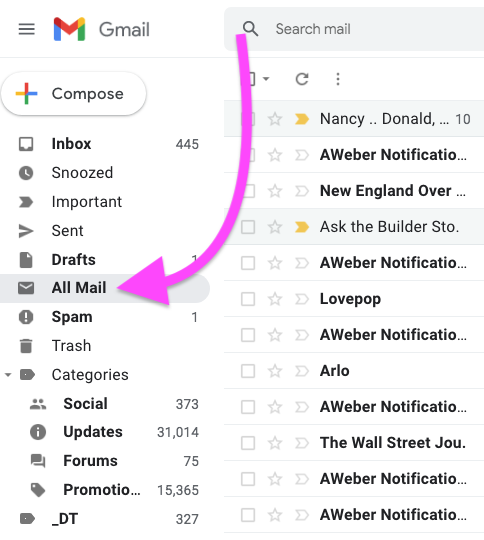Toggle importance marker on New England Over row
The image size is (484, 540).
(x=302, y=191)
